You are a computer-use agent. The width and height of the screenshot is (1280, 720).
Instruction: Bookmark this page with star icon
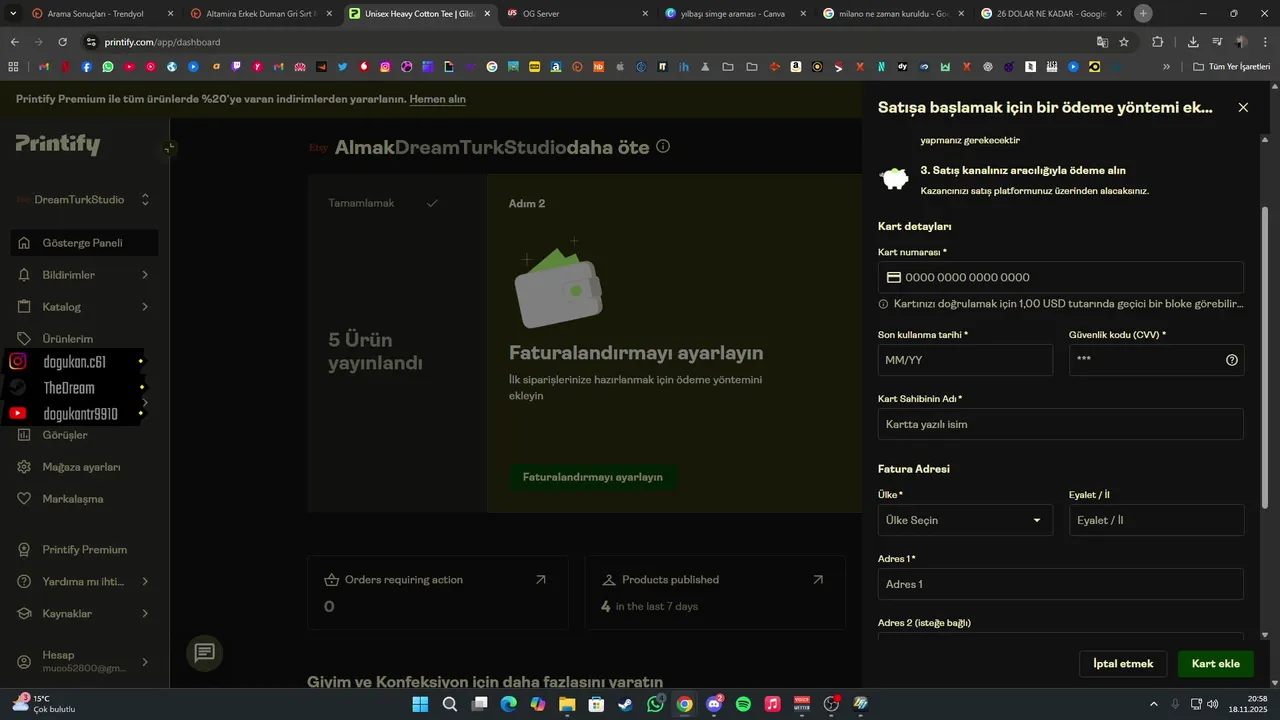(x=1124, y=42)
